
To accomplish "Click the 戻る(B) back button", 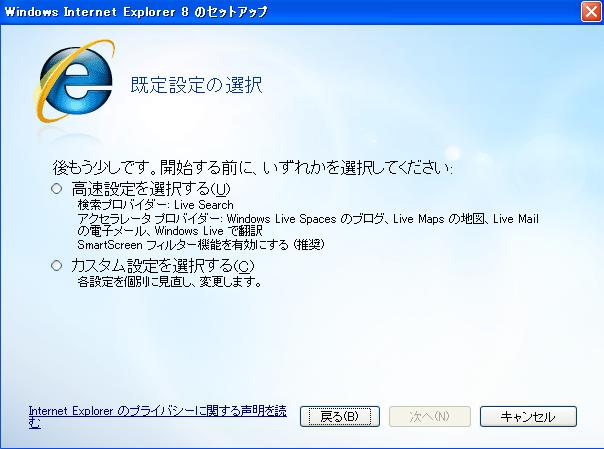I will (340, 417).
